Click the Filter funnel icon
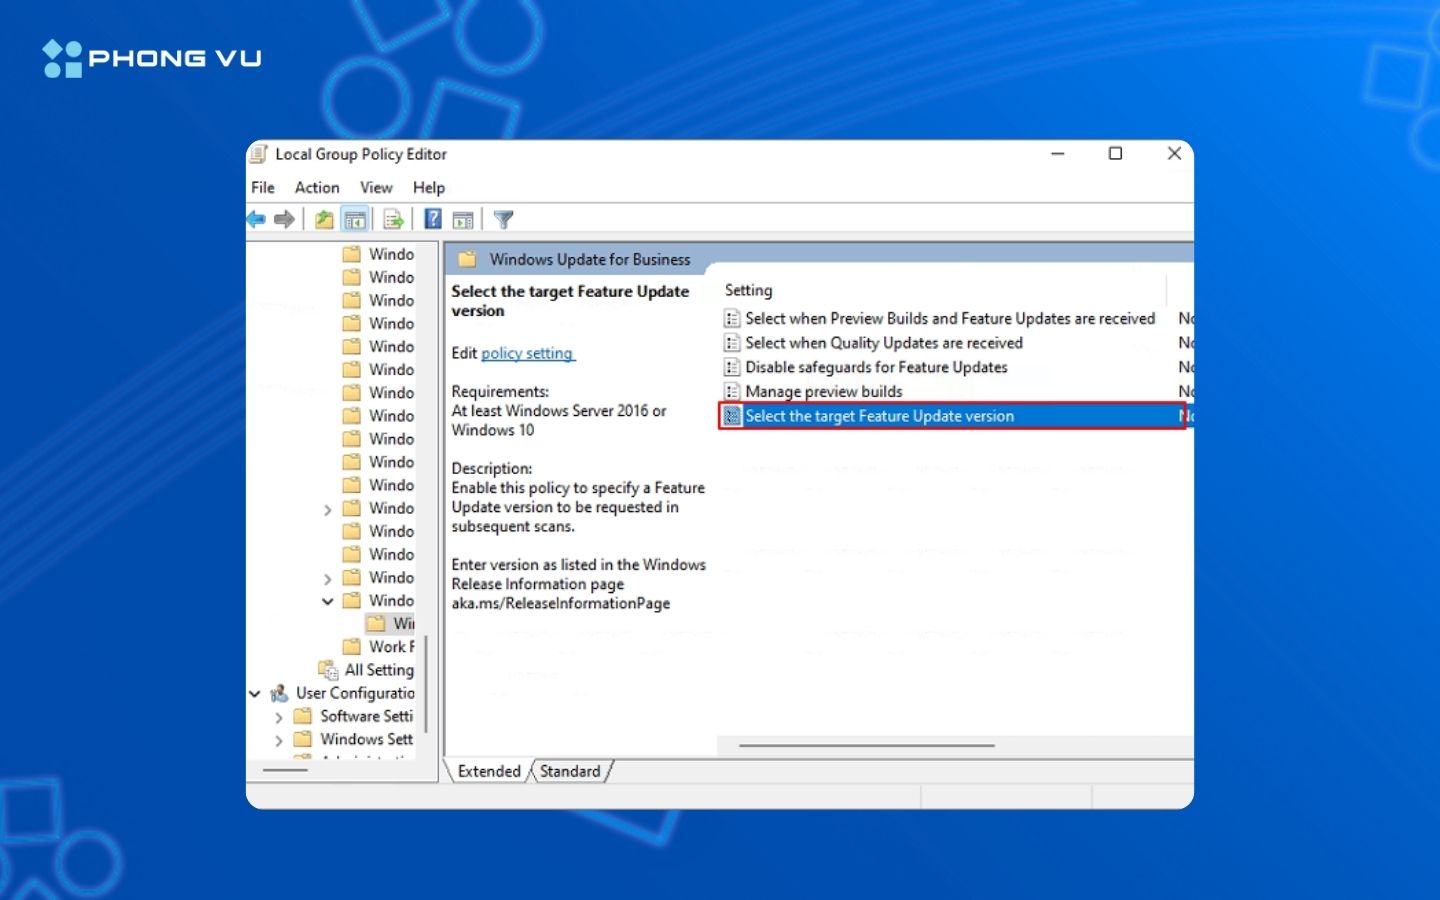The image size is (1440, 900). click(504, 219)
